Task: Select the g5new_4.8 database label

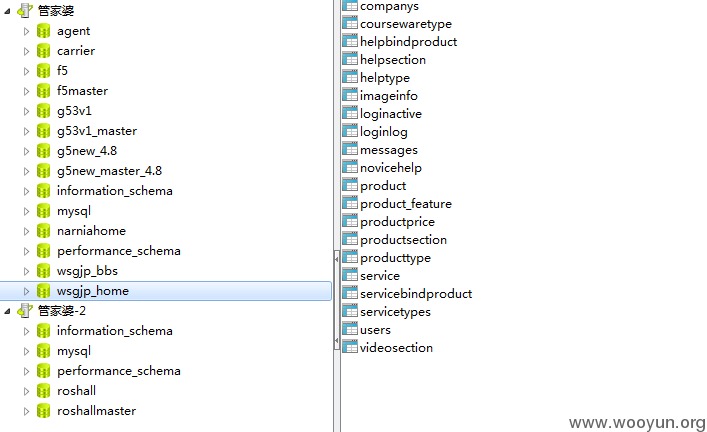Action: coord(87,151)
